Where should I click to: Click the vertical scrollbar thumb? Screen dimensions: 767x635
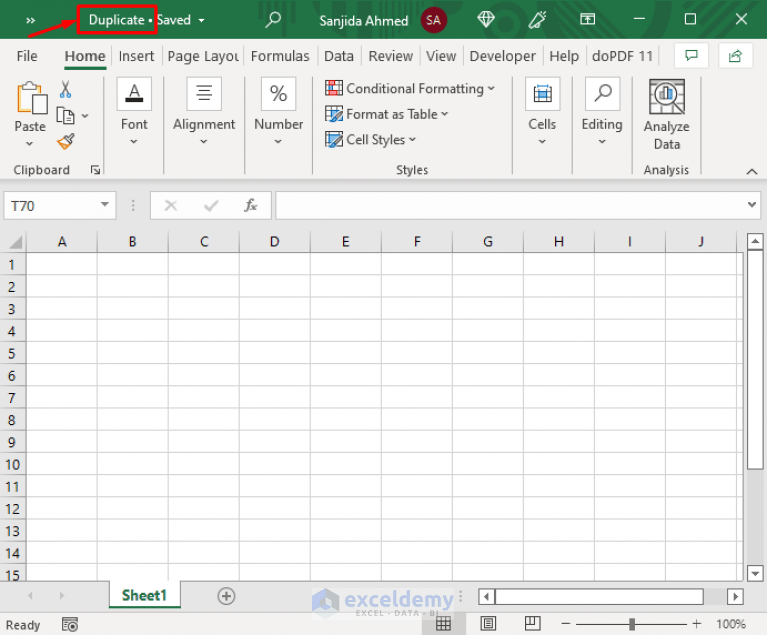(x=755, y=359)
